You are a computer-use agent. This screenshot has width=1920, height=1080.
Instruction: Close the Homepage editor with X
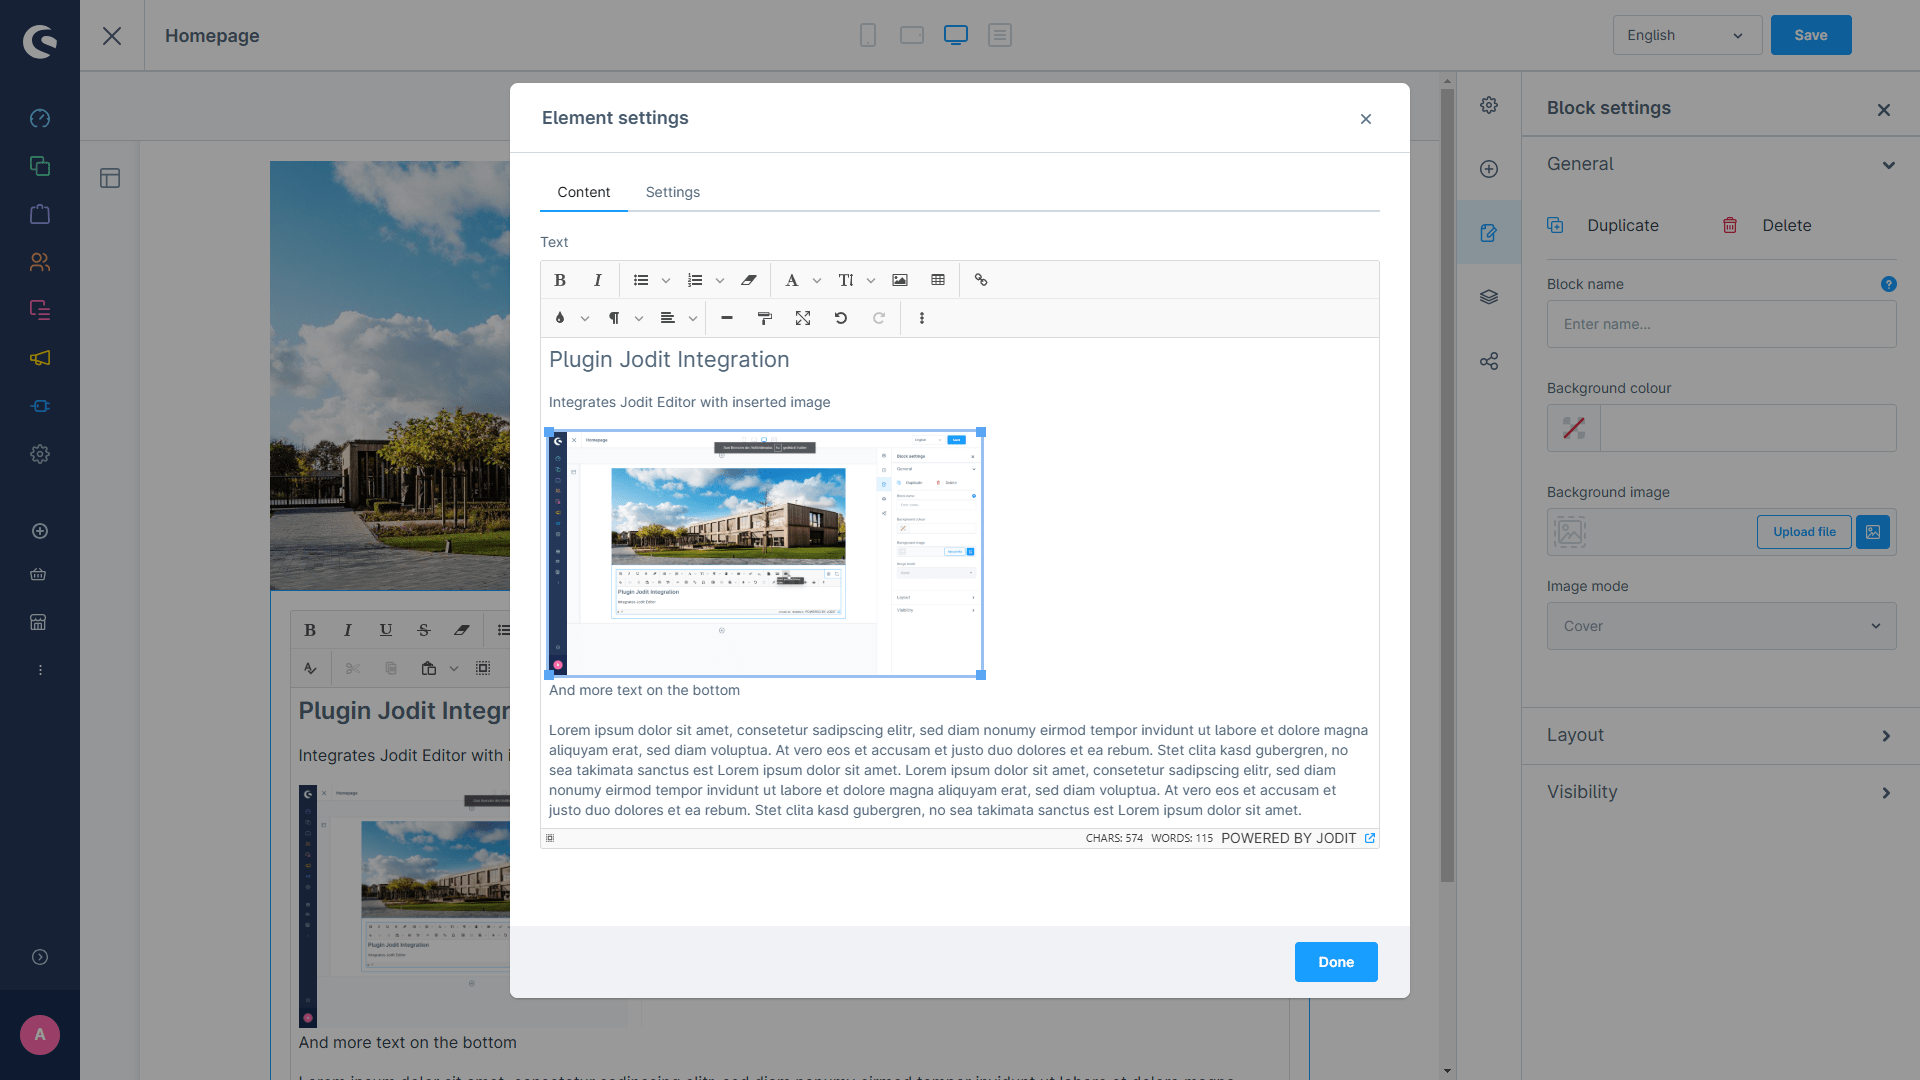[x=112, y=36]
